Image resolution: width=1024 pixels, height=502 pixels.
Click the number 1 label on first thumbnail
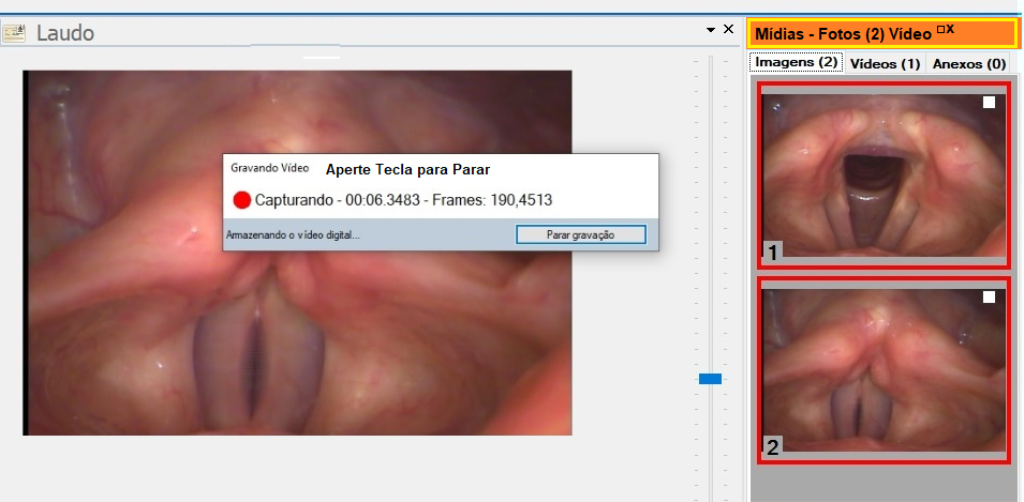tap(773, 253)
